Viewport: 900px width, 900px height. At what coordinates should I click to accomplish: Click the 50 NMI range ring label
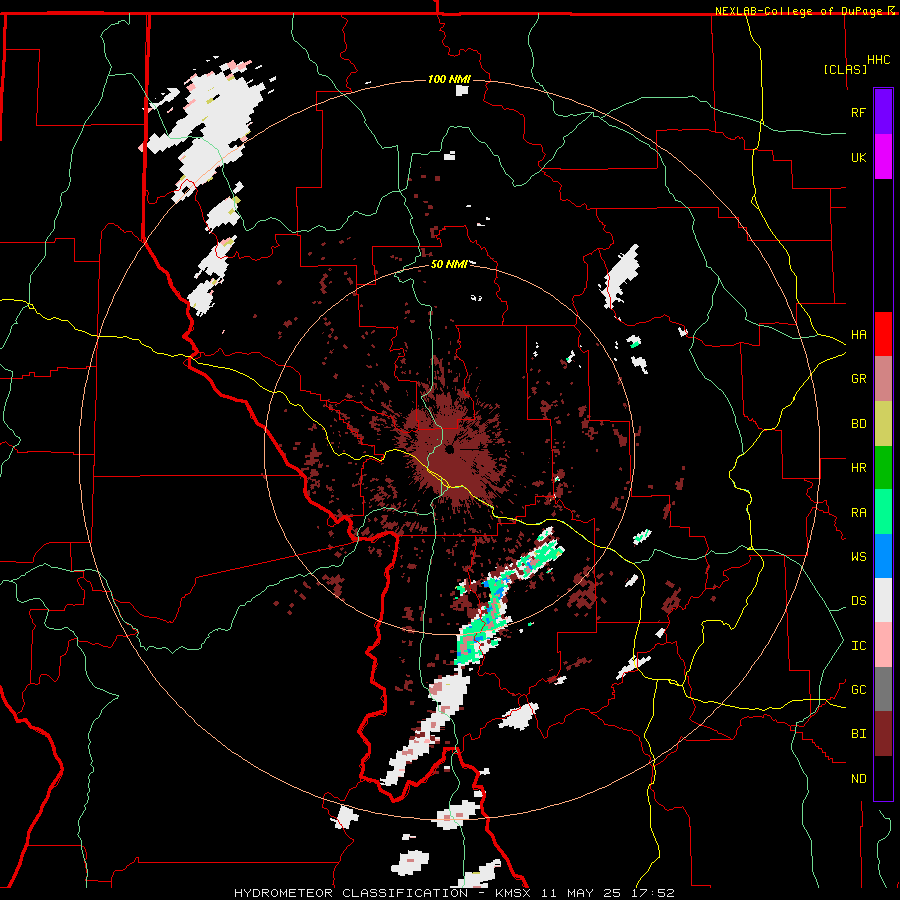[x=448, y=264]
